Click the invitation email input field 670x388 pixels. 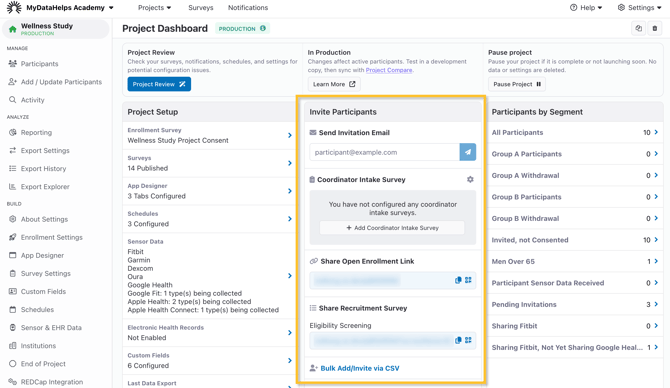[385, 152]
